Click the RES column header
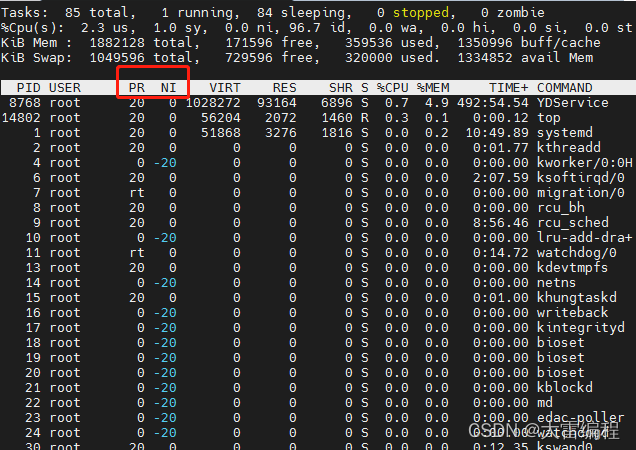 285,88
